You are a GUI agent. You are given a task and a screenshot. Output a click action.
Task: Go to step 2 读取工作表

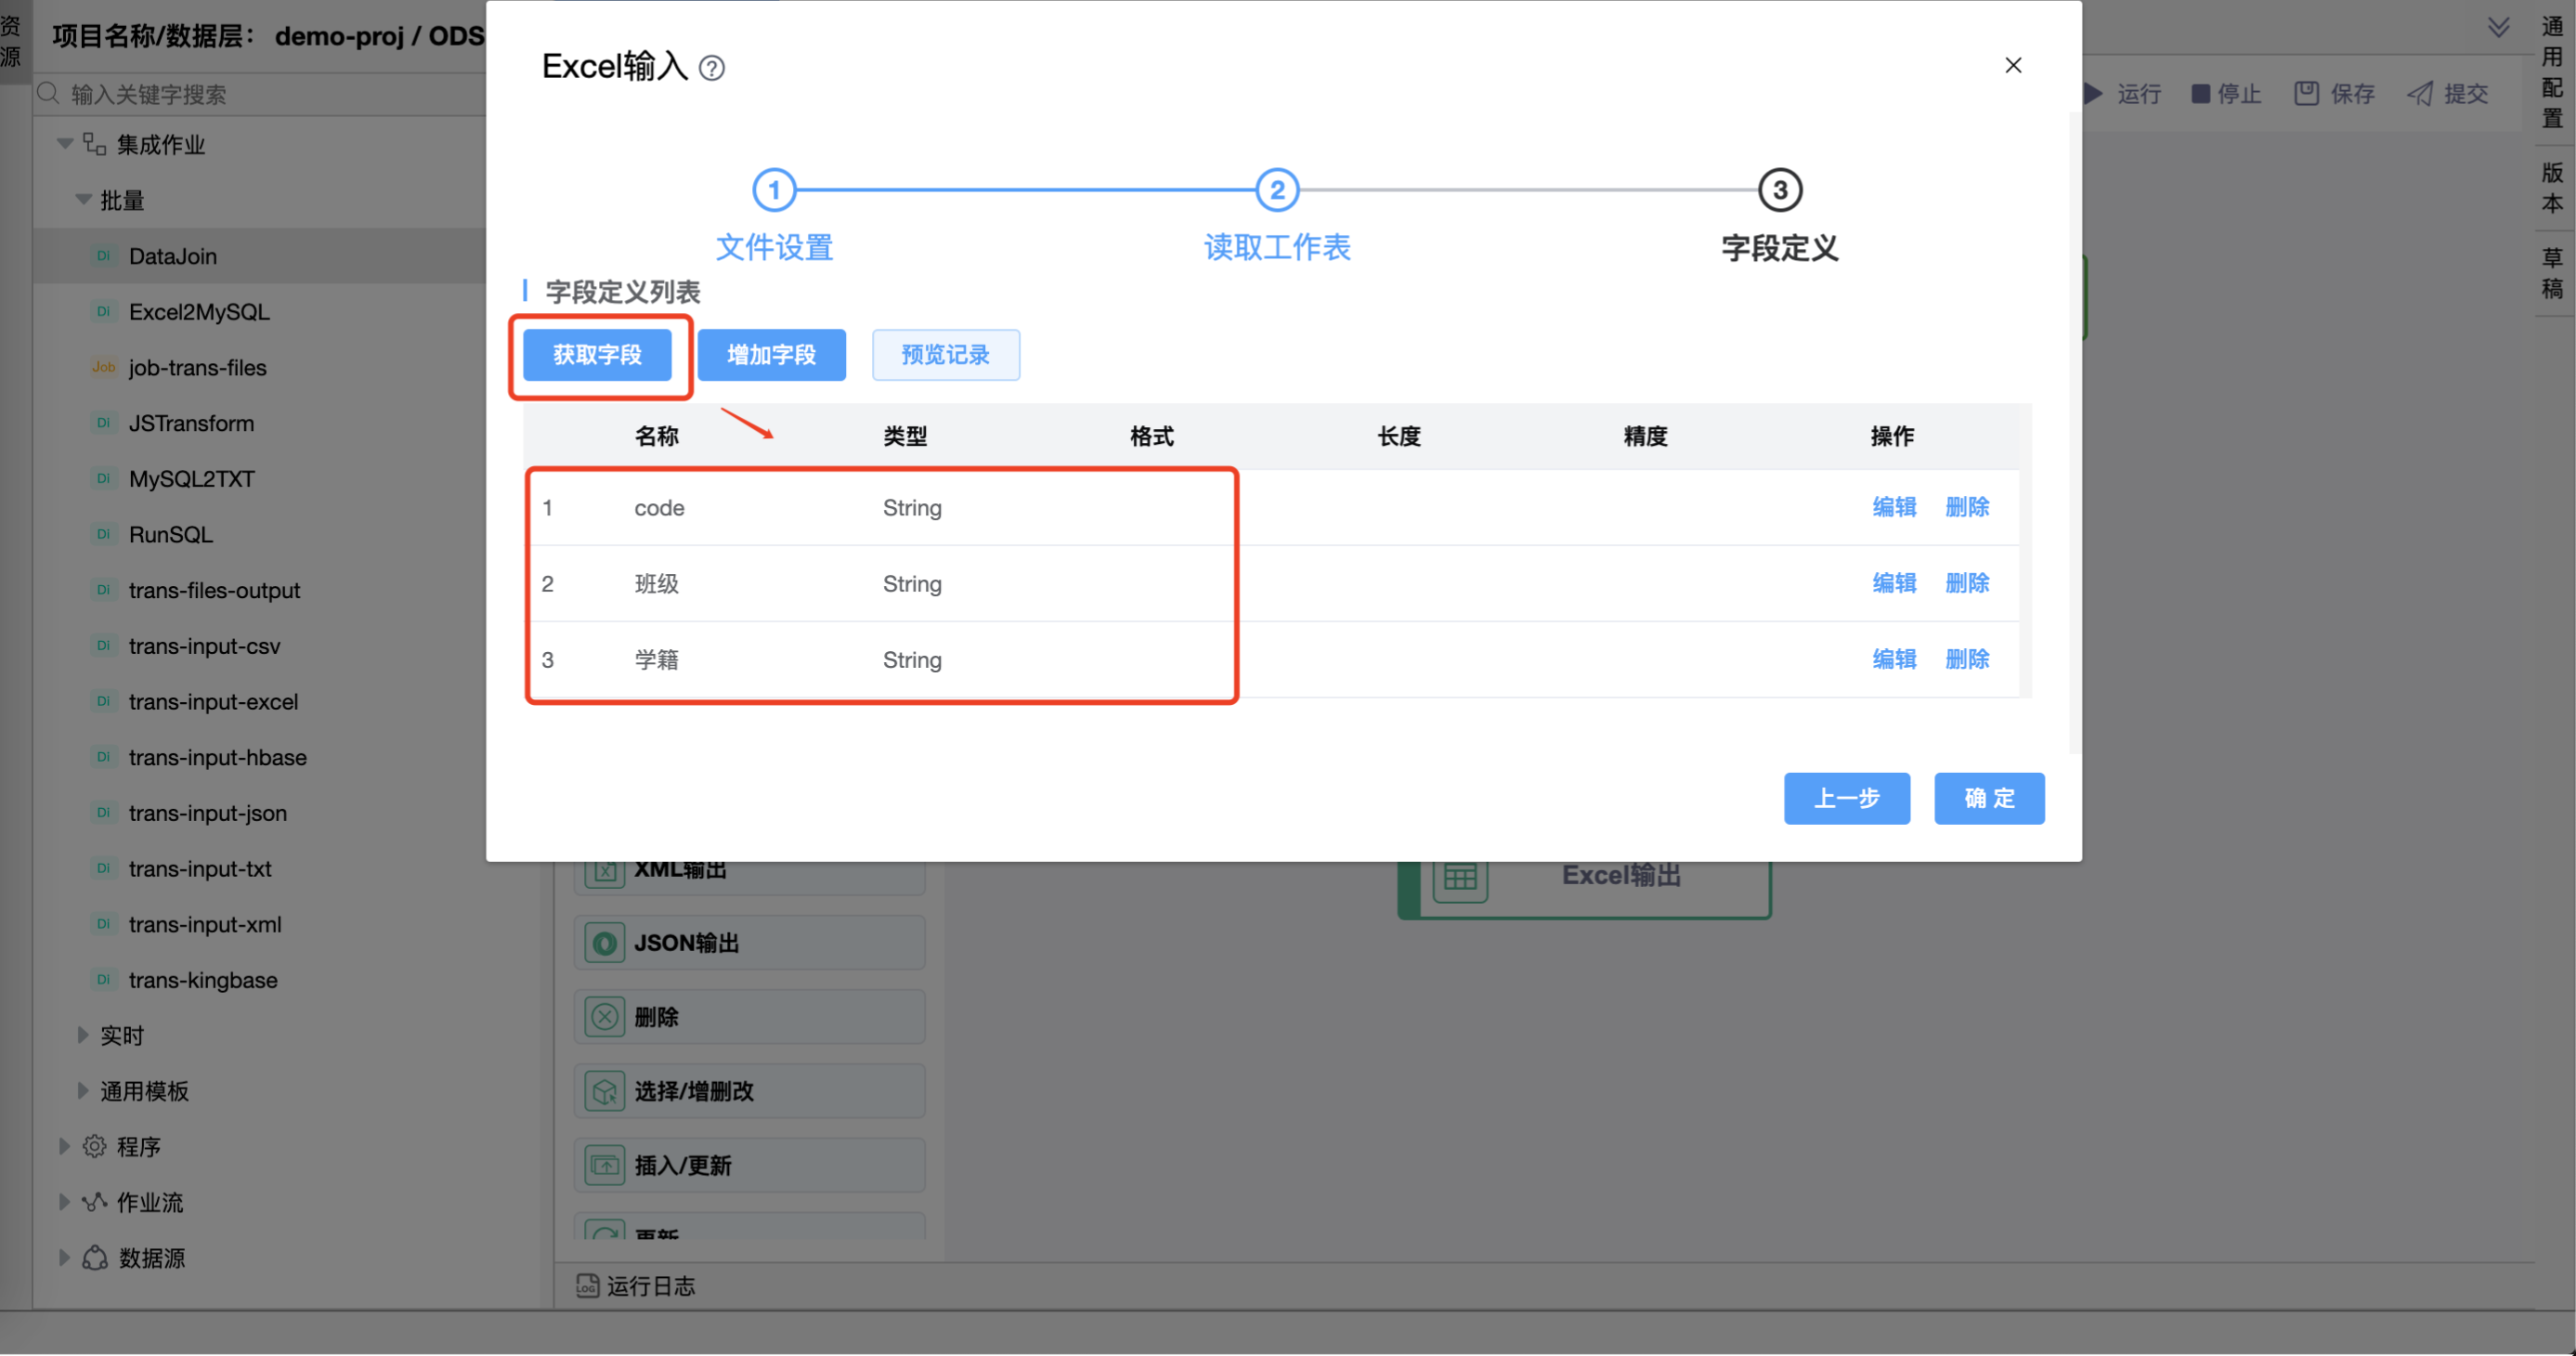click(x=1276, y=190)
